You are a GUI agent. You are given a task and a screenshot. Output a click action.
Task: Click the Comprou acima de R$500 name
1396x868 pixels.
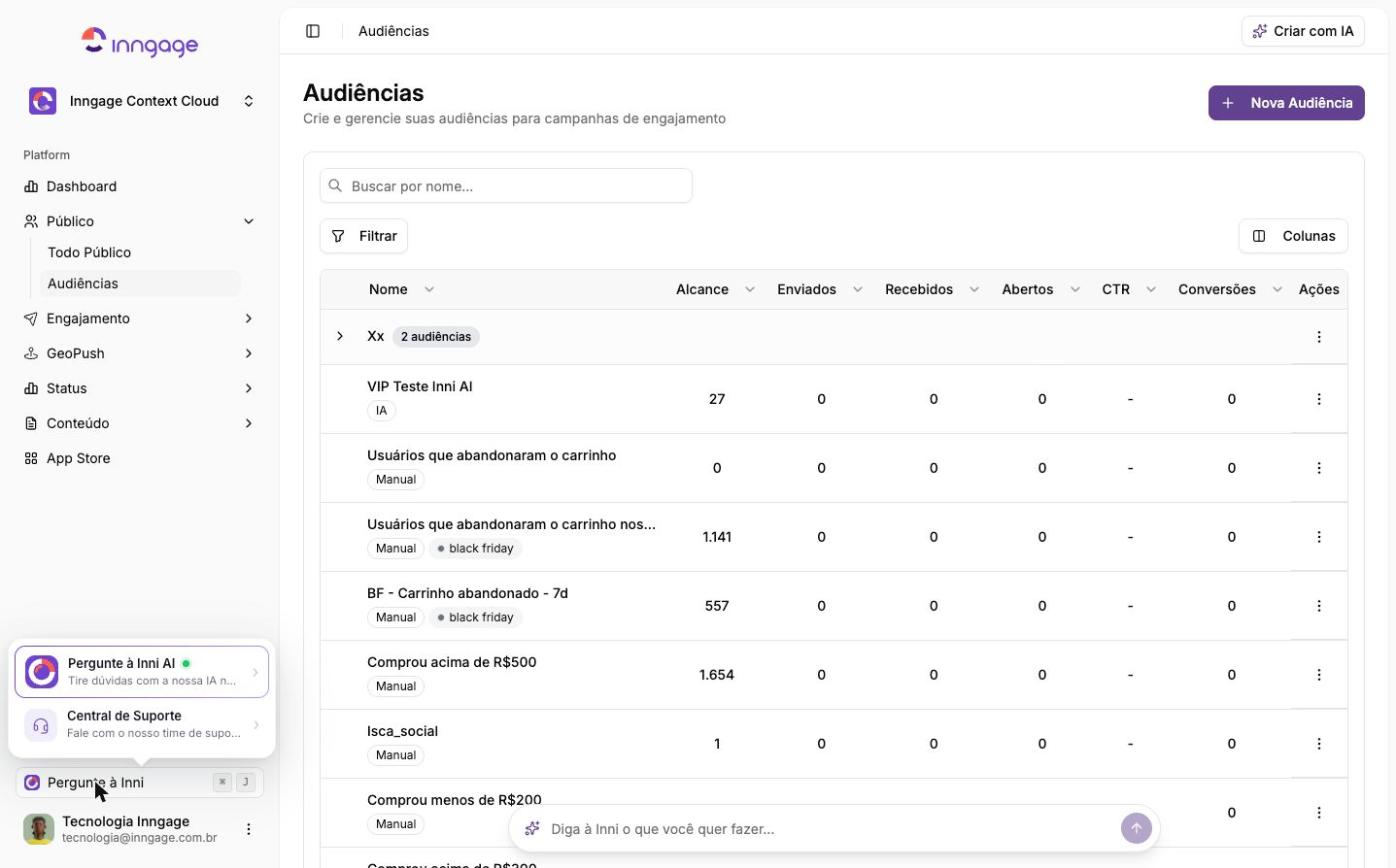pos(452,662)
